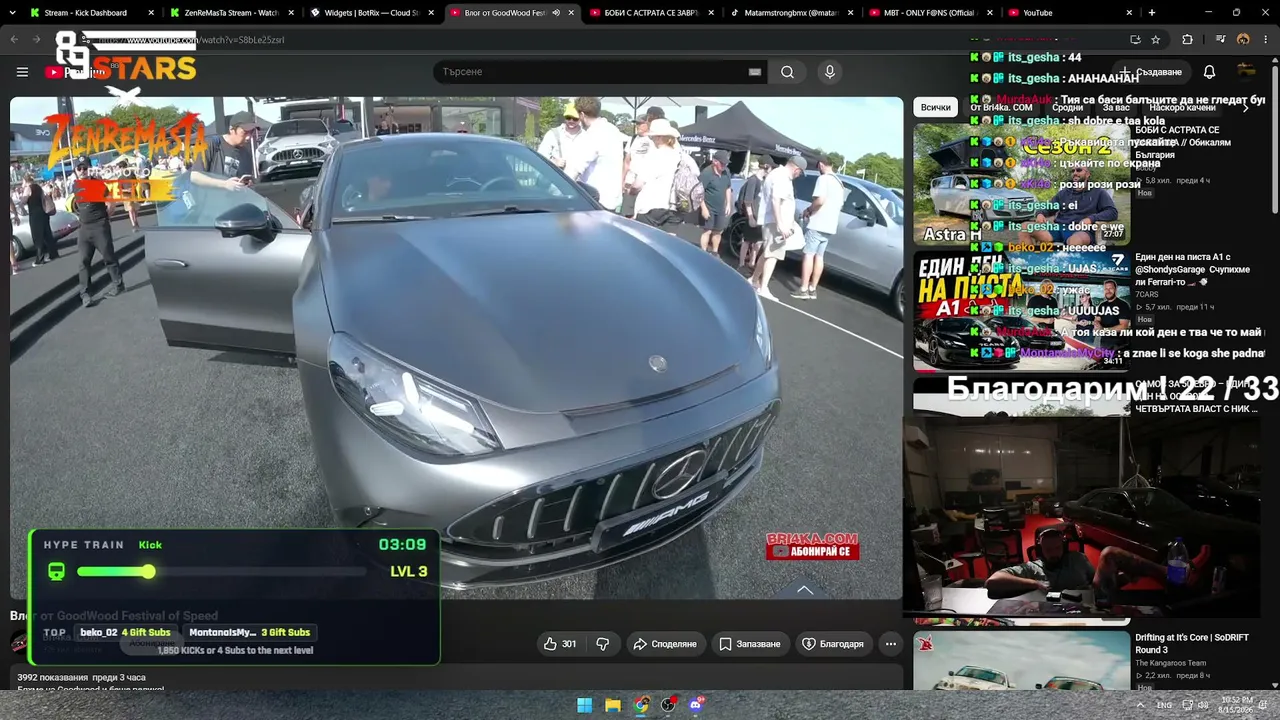The height and width of the screenshot is (720, 1280).
Task: Click the YouTube search magnifier button
Action: [787, 72]
